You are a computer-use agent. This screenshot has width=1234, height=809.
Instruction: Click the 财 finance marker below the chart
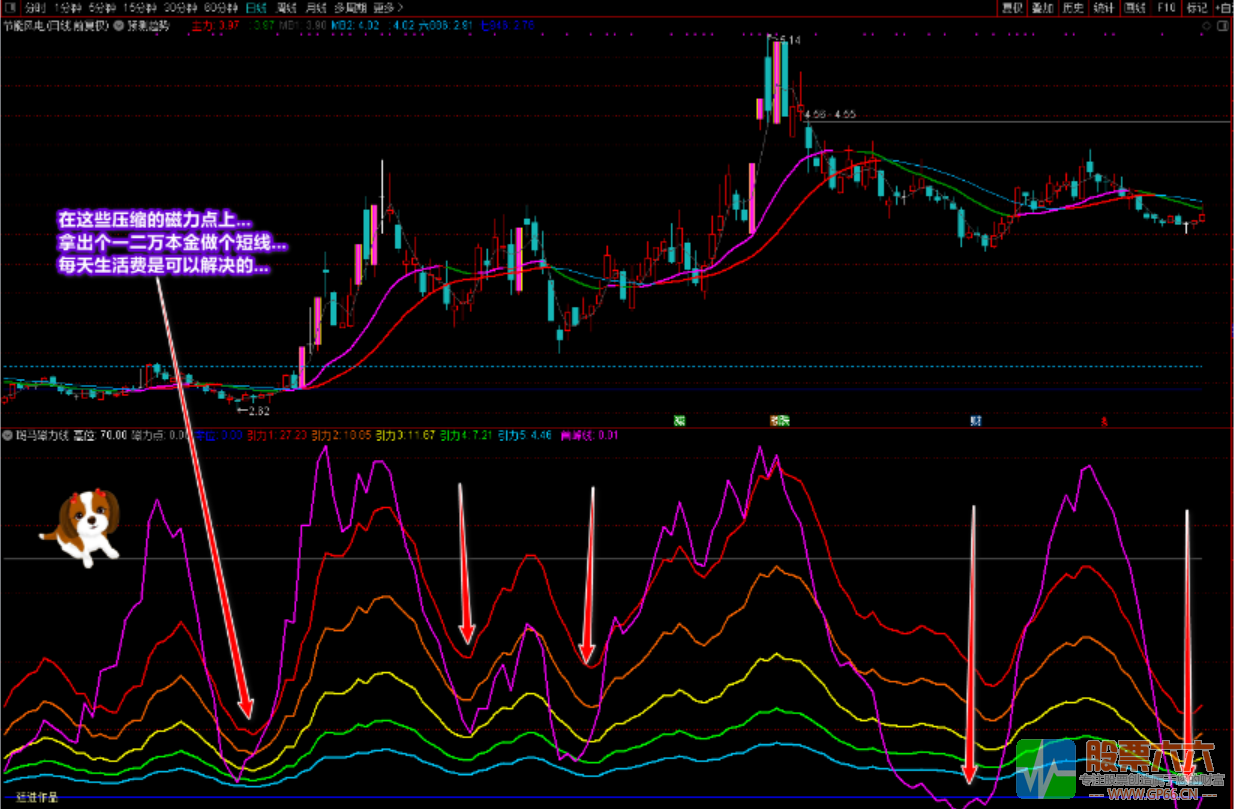(x=975, y=421)
